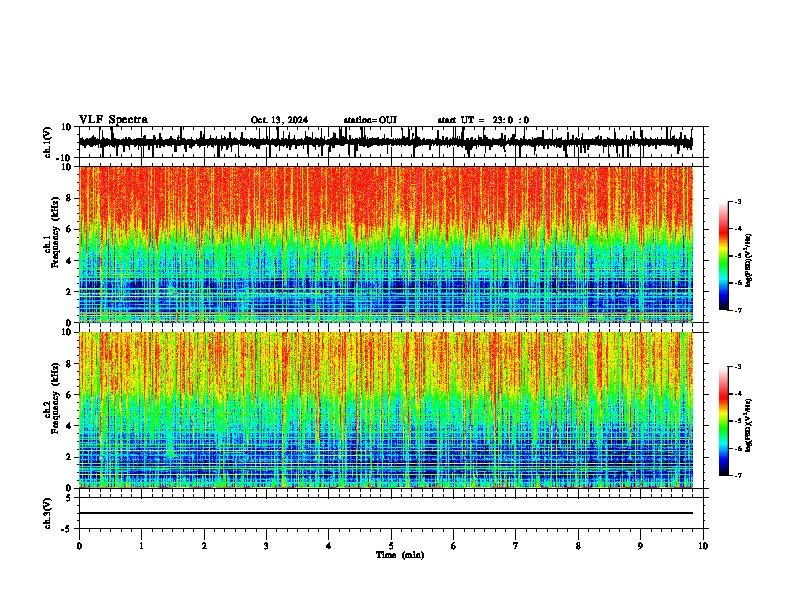Viewport: 792px width, 612px height.
Task: Click the 'Time (min)' axis label
Action: click(x=400, y=555)
